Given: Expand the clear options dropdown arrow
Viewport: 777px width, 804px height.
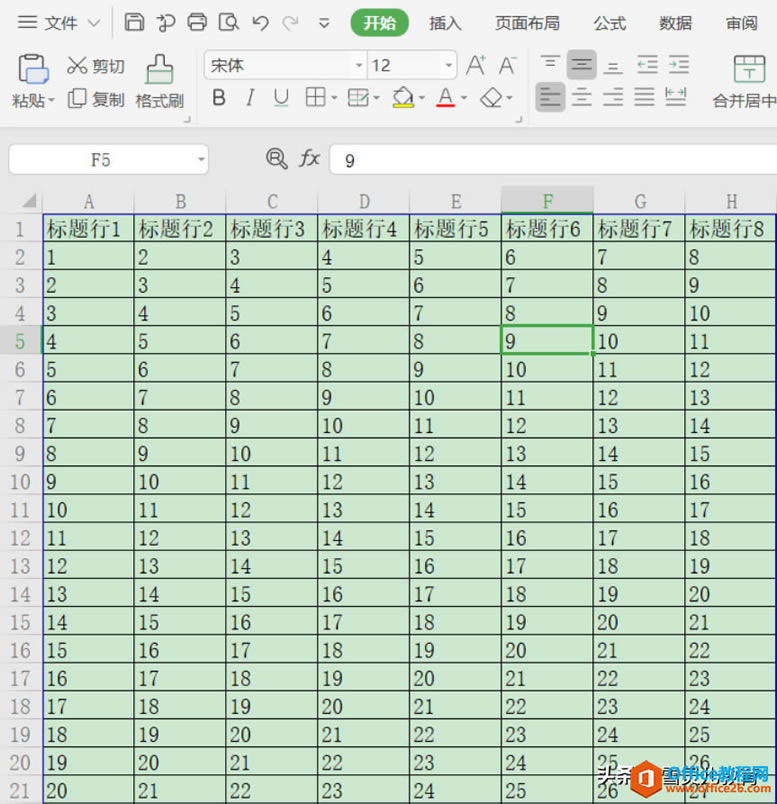Looking at the screenshot, I should (x=509, y=97).
